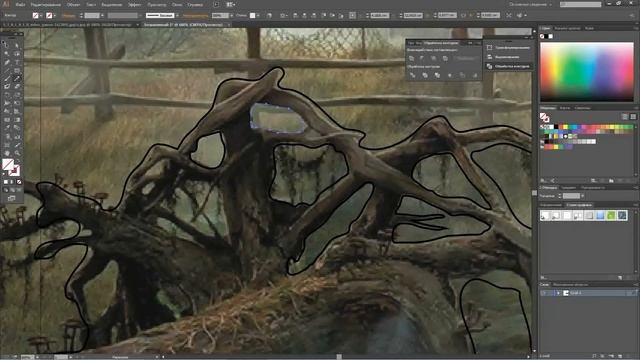Click the Minus Back pathfinder icon
This screenshot has height=360, width=640.
(475, 75)
